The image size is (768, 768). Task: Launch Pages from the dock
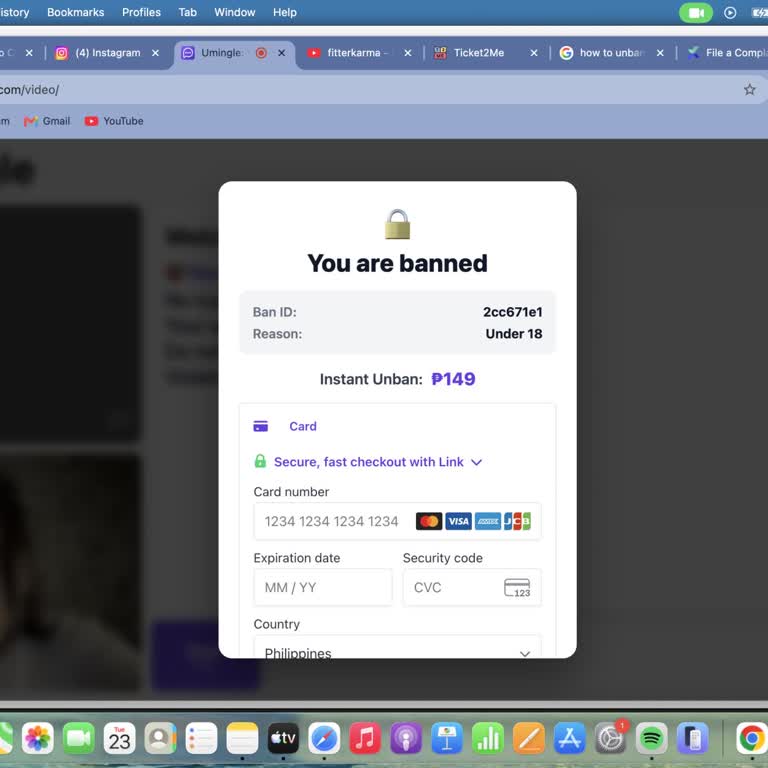pyautogui.click(x=529, y=738)
